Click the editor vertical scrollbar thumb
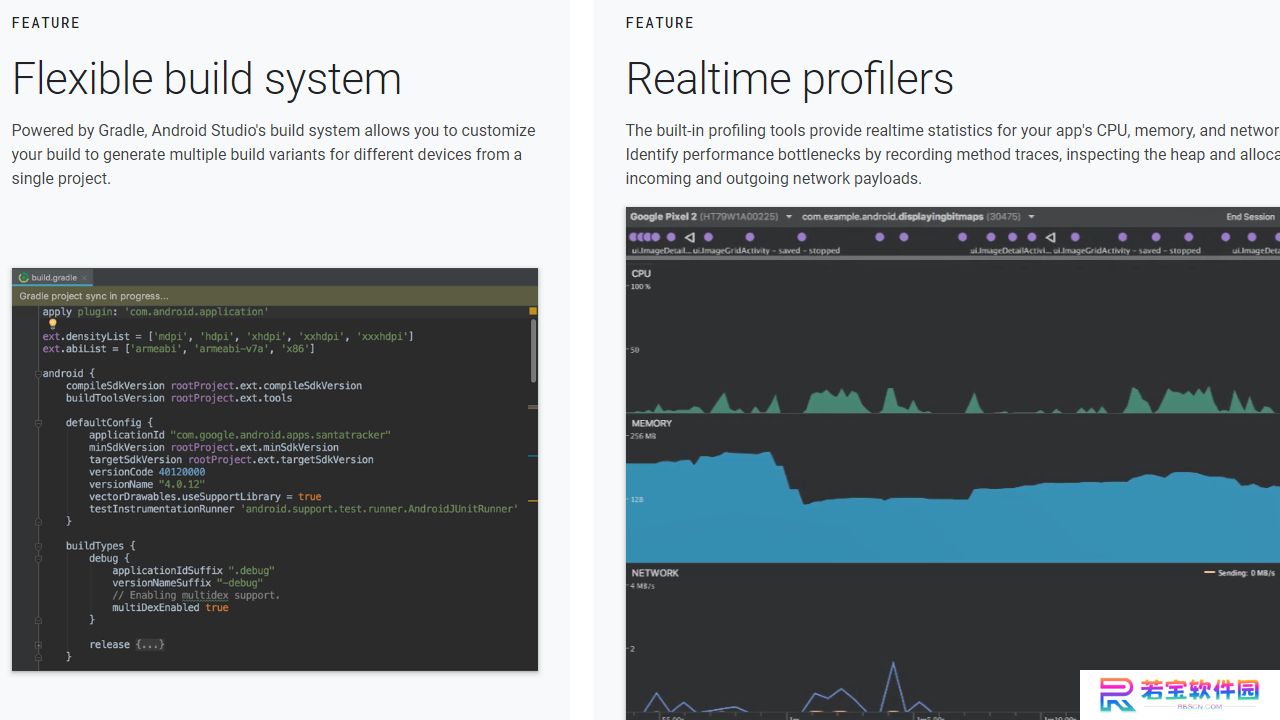 pyautogui.click(x=533, y=350)
